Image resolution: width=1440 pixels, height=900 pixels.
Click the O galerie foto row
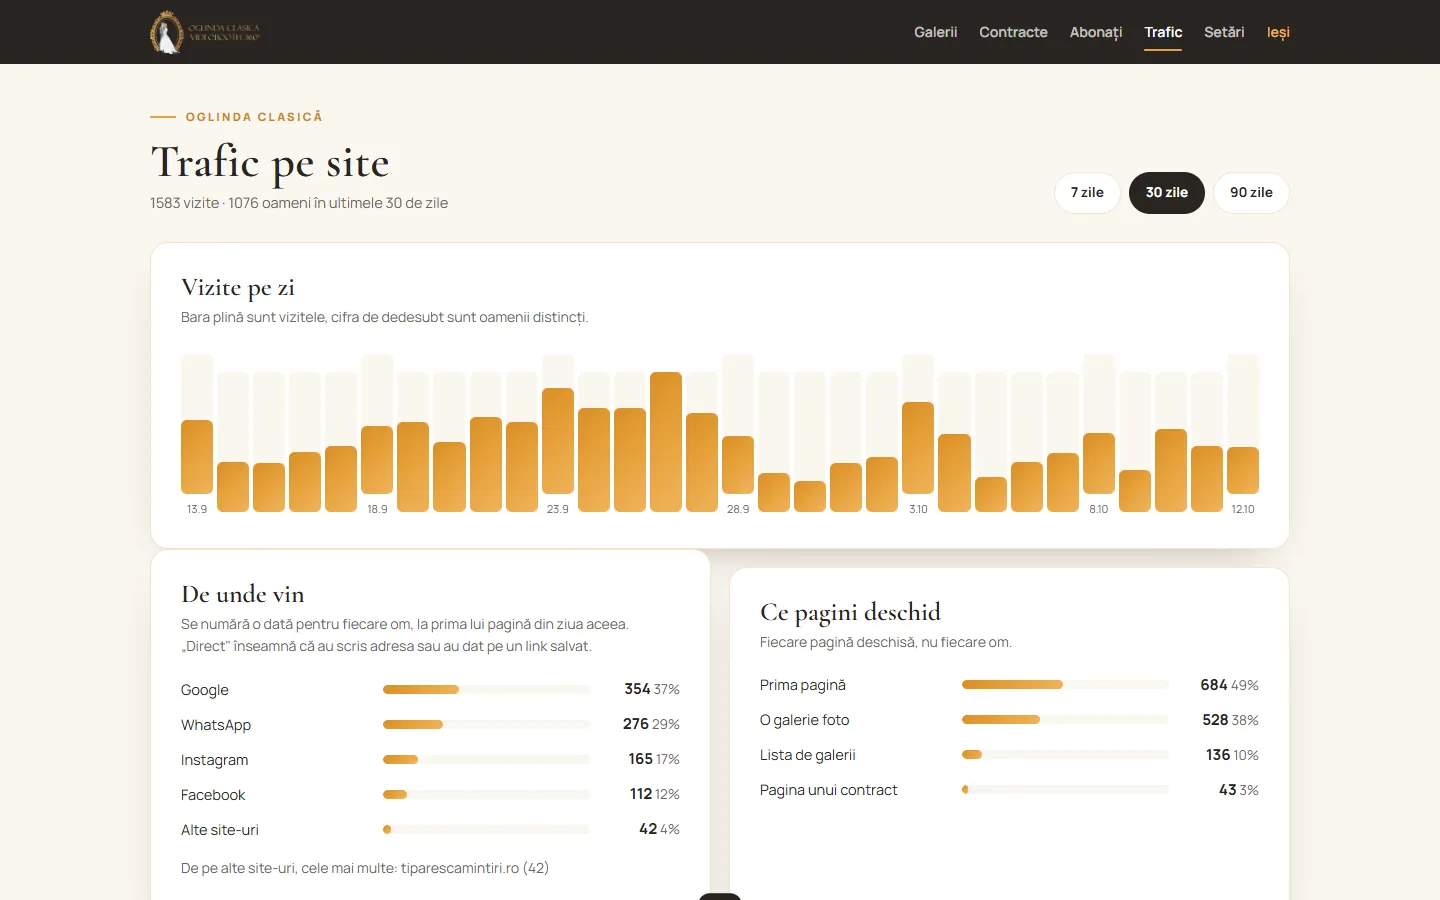[1009, 720]
